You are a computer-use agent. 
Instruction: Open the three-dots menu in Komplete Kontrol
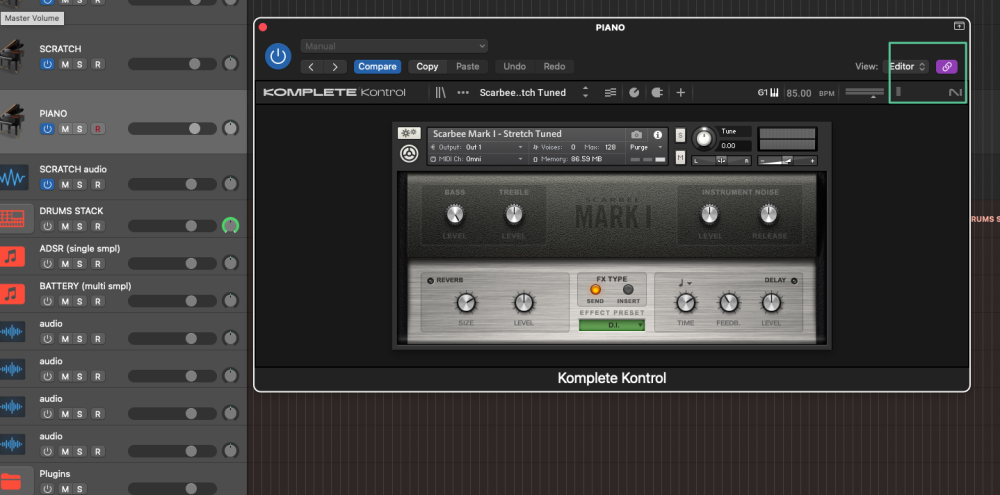pyautogui.click(x=463, y=92)
